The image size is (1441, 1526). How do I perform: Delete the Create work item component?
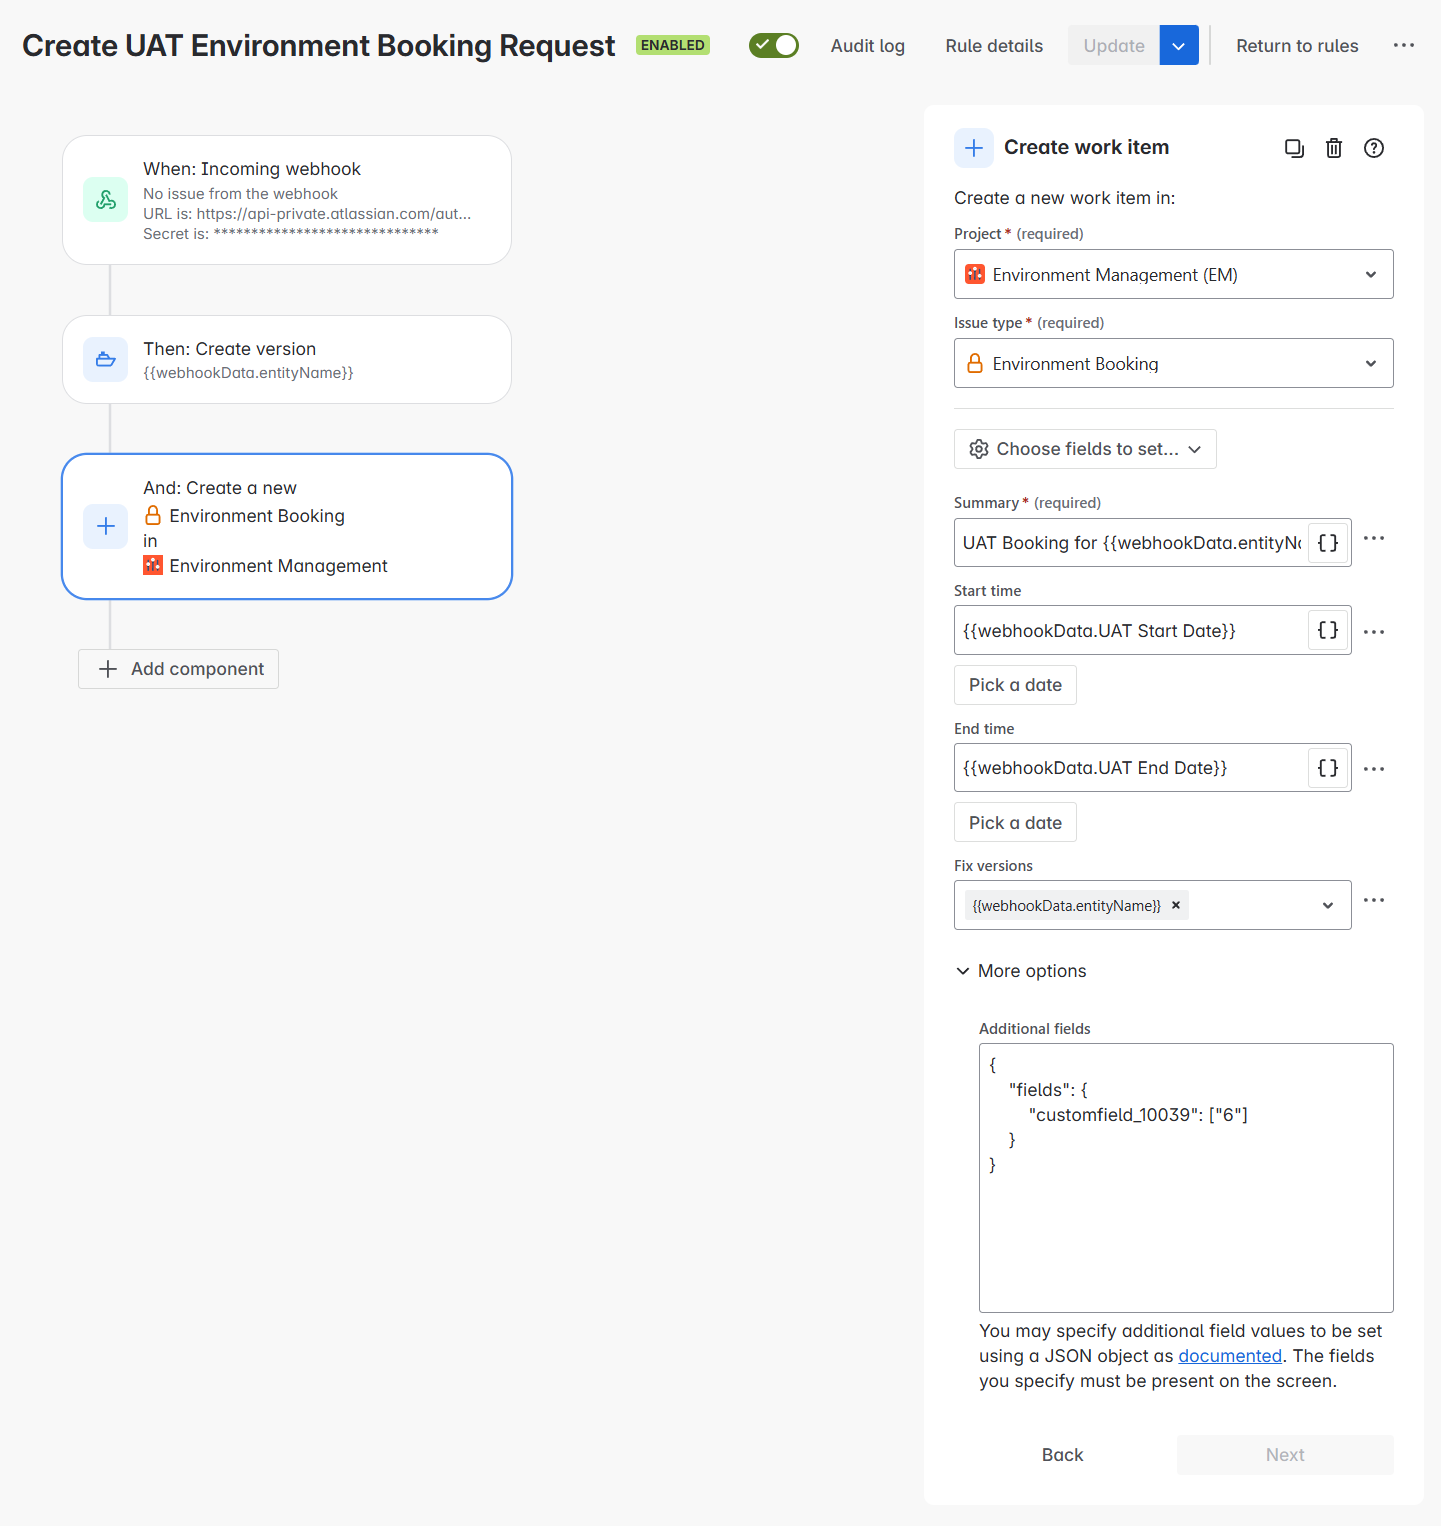point(1334,148)
